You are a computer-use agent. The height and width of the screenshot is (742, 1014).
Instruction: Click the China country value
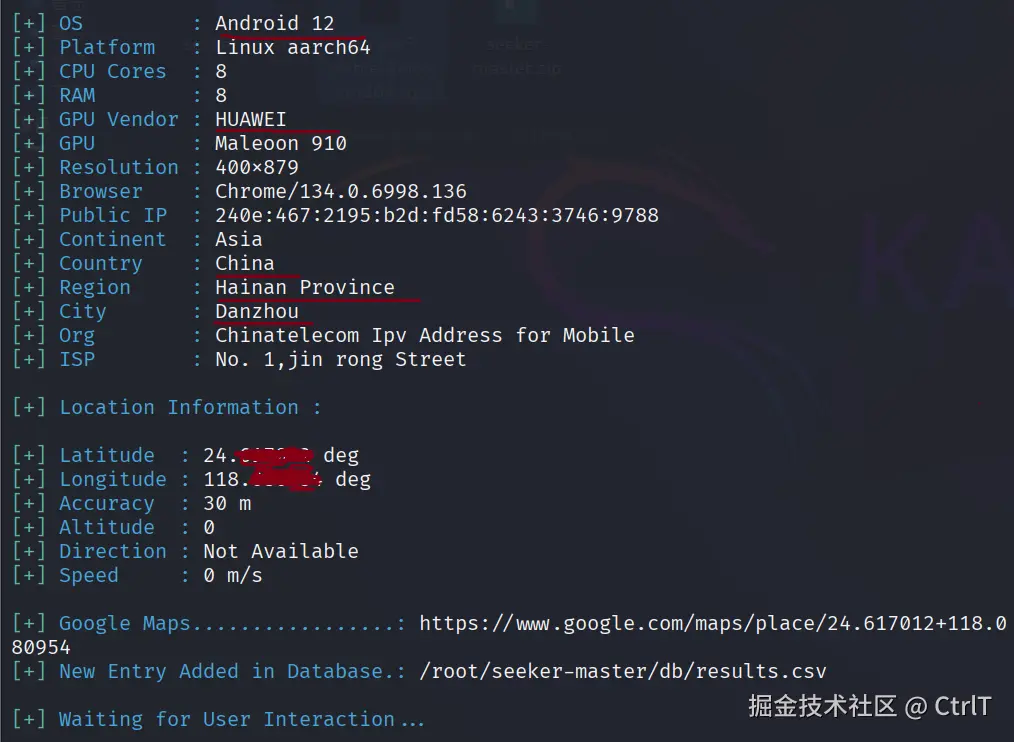(245, 264)
